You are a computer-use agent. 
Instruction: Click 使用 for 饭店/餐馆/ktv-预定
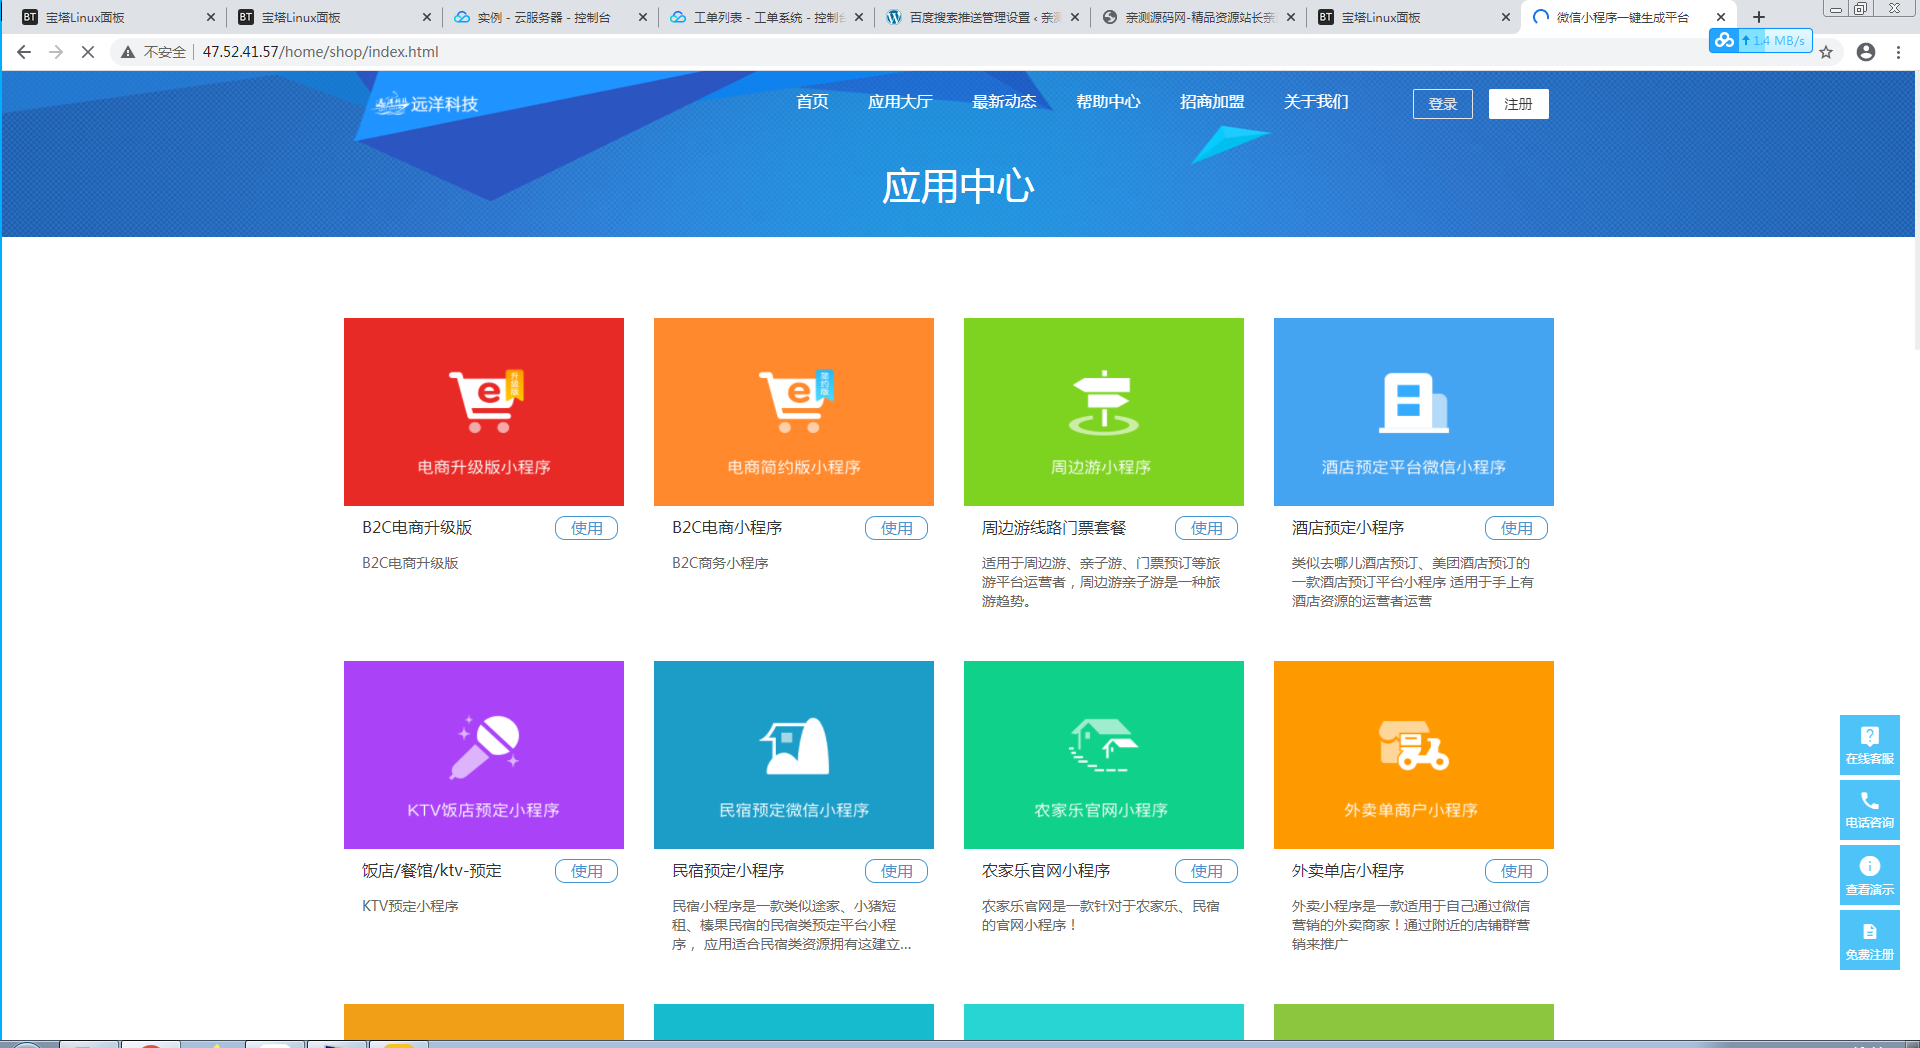click(587, 871)
